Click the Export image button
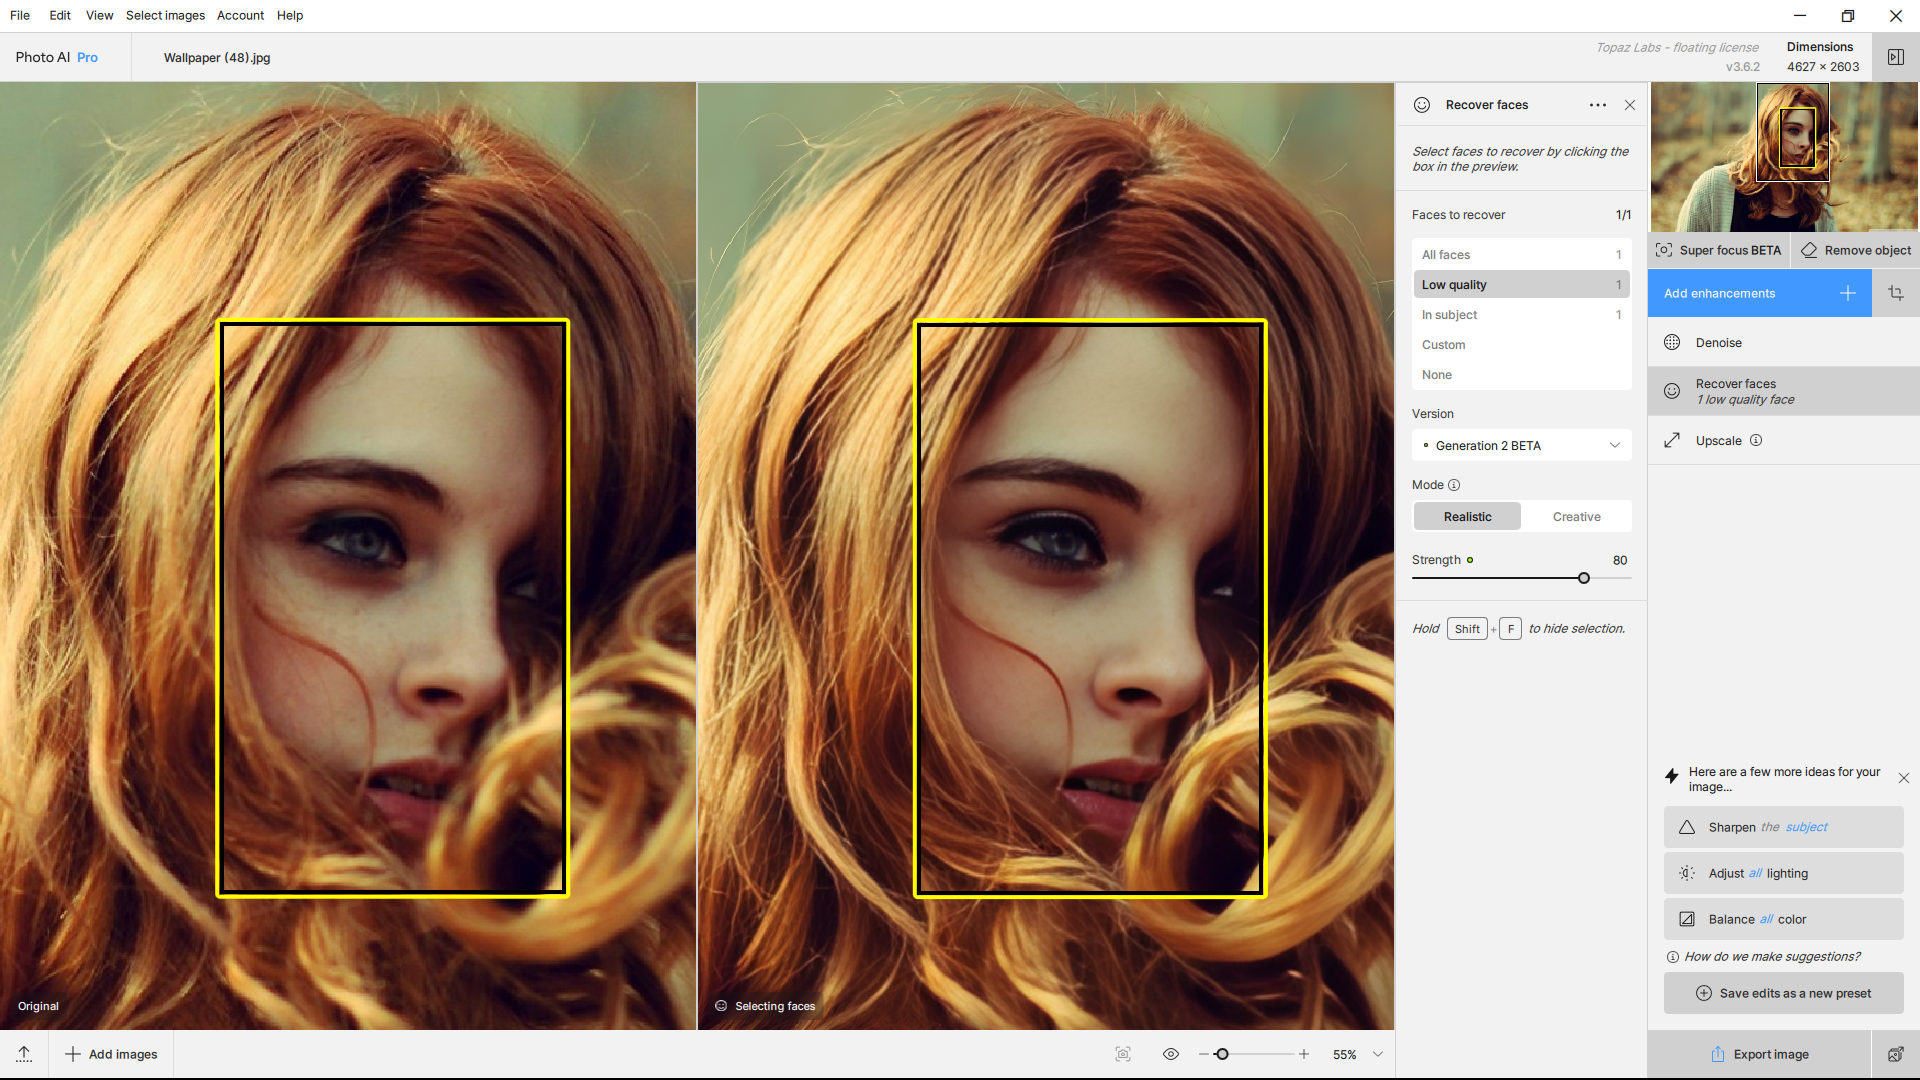 (1759, 1054)
